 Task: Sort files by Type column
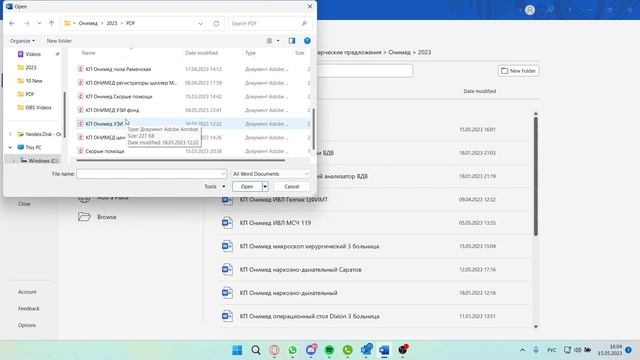250,53
